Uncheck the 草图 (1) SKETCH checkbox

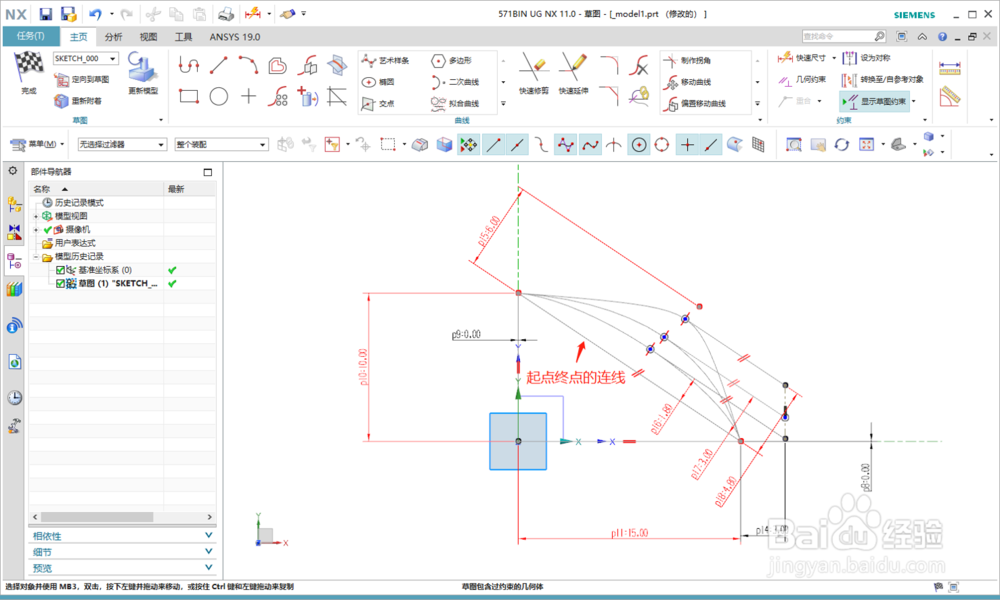click(61, 284)
